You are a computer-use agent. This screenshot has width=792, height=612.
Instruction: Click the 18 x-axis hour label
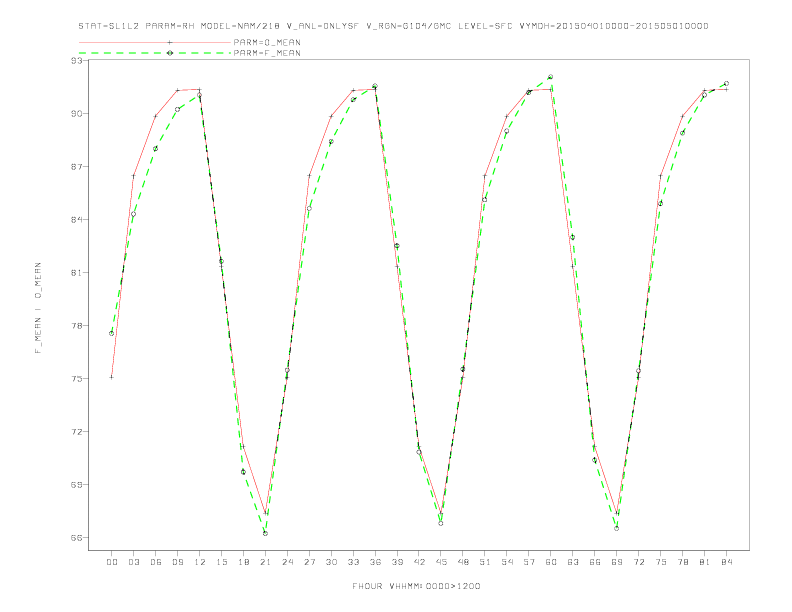(243, 562)
